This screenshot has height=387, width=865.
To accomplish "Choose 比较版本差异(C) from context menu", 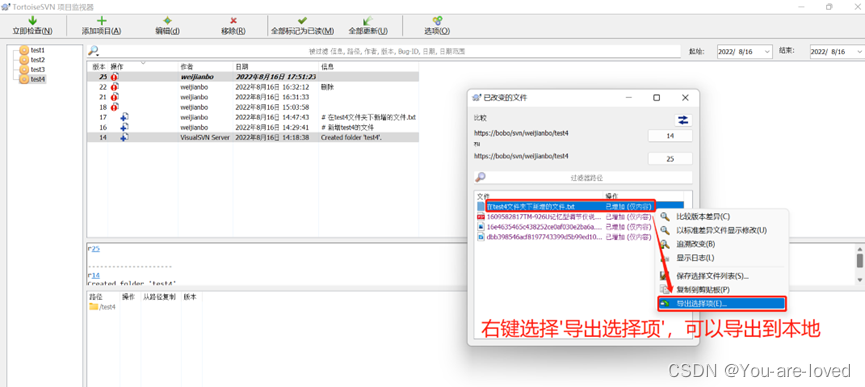I will point(723,217).
